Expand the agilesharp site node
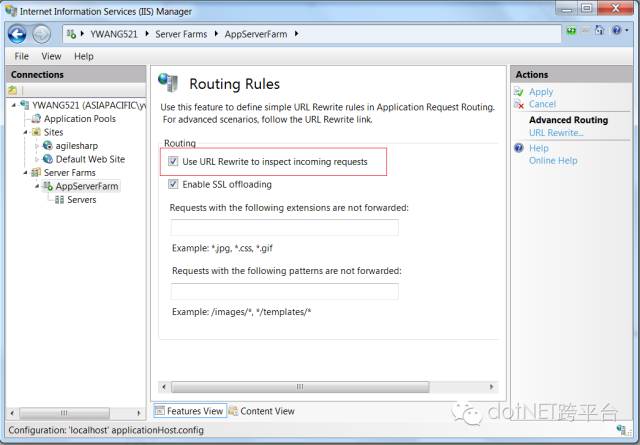Viewport: 640px width, 445px height. tap(37, 146)
